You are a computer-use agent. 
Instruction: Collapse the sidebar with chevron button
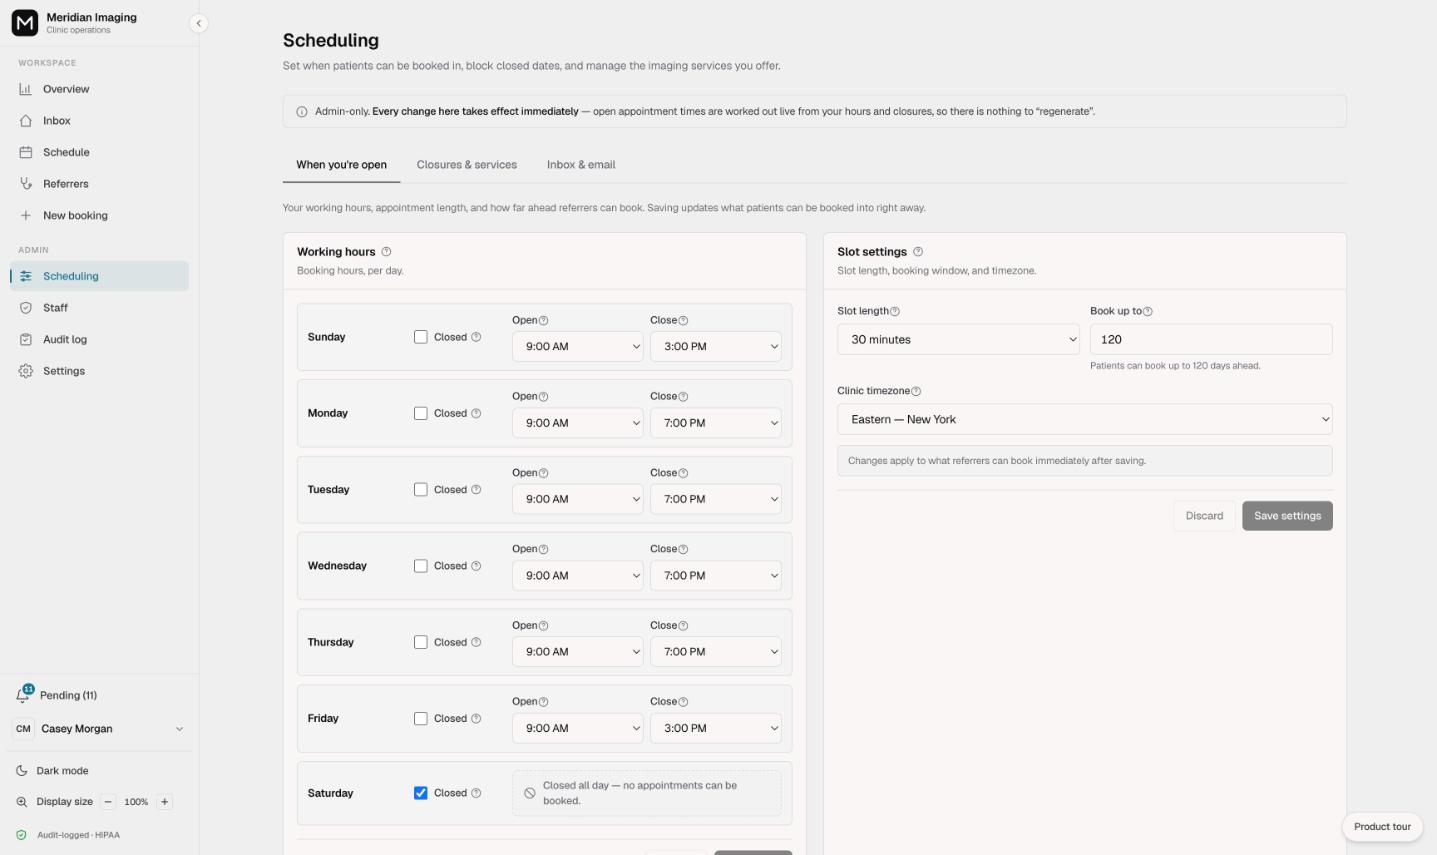click(198, 23)
